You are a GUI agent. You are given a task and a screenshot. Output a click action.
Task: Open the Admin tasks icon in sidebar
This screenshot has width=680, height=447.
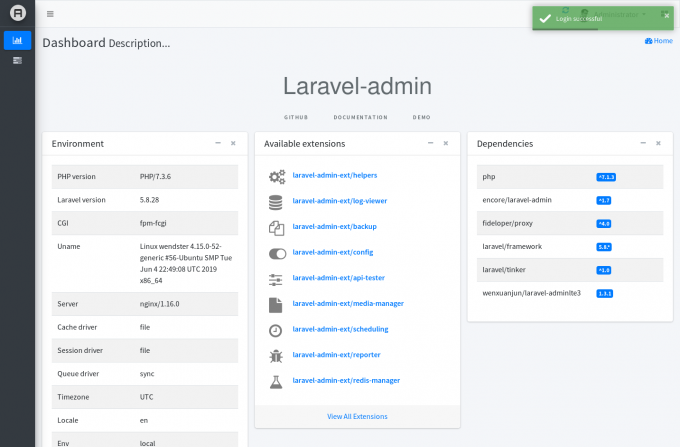click(x=17, y=60)
